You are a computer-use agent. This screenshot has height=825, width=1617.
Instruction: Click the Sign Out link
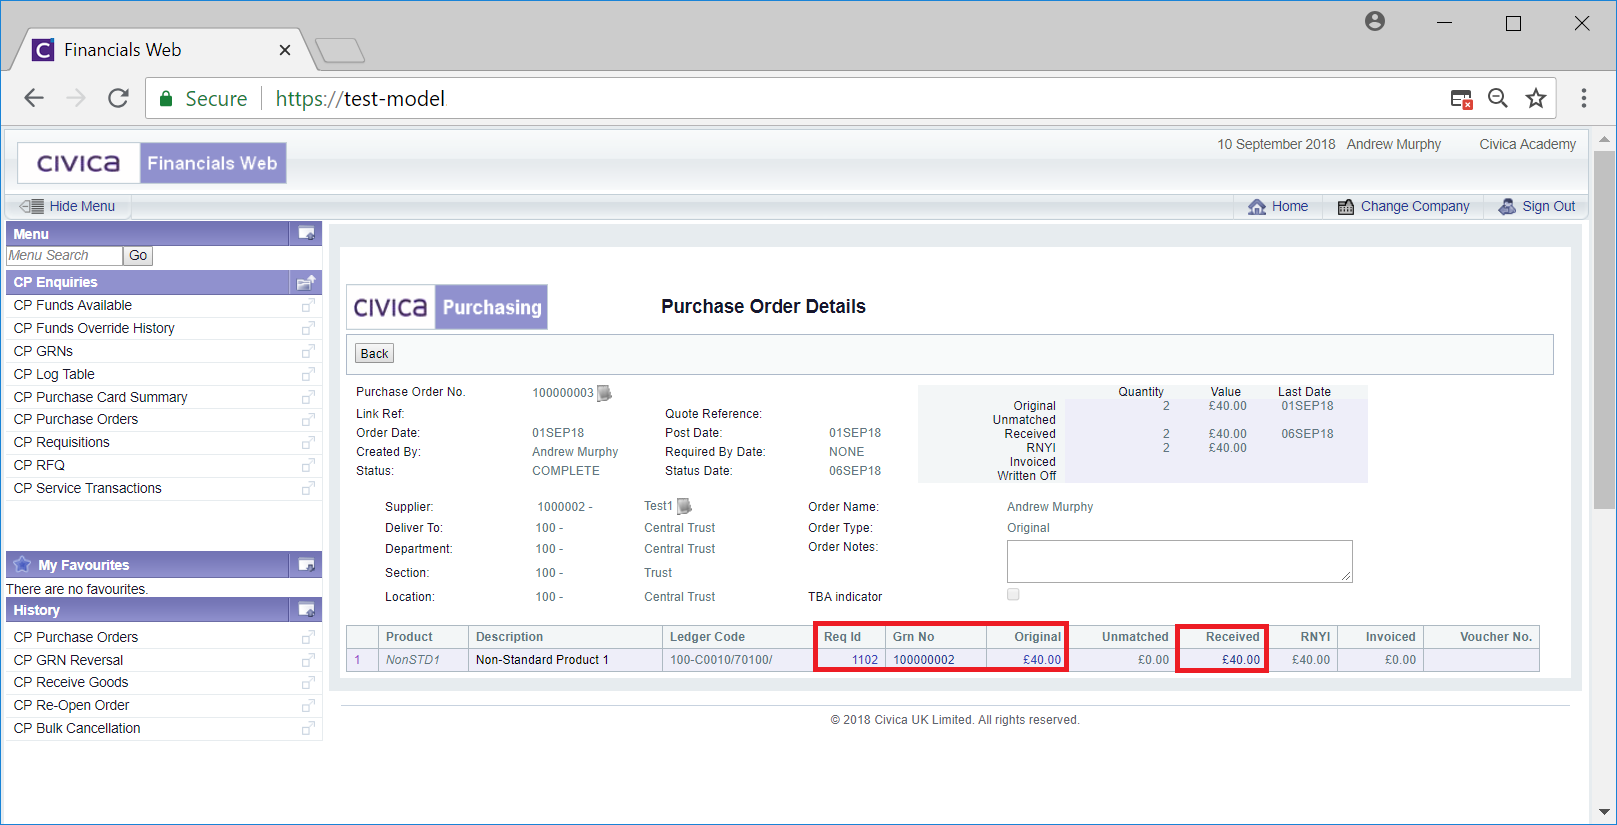click(x=1549, y=206)
